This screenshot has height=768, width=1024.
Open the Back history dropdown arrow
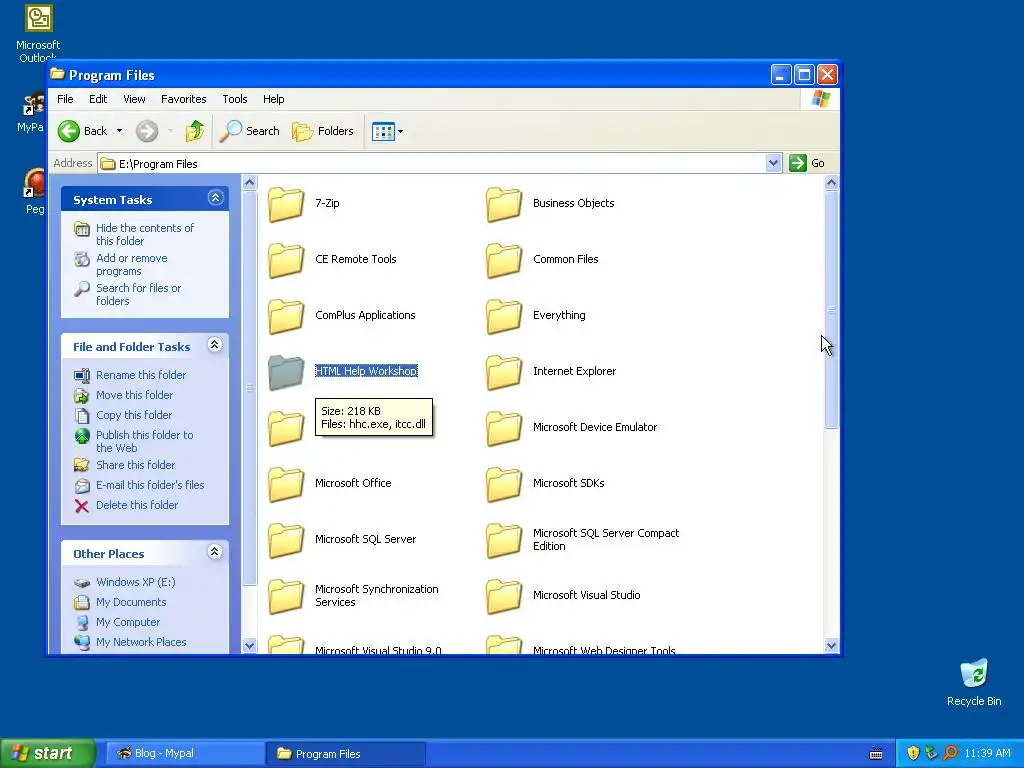click(x=120, y=131)
